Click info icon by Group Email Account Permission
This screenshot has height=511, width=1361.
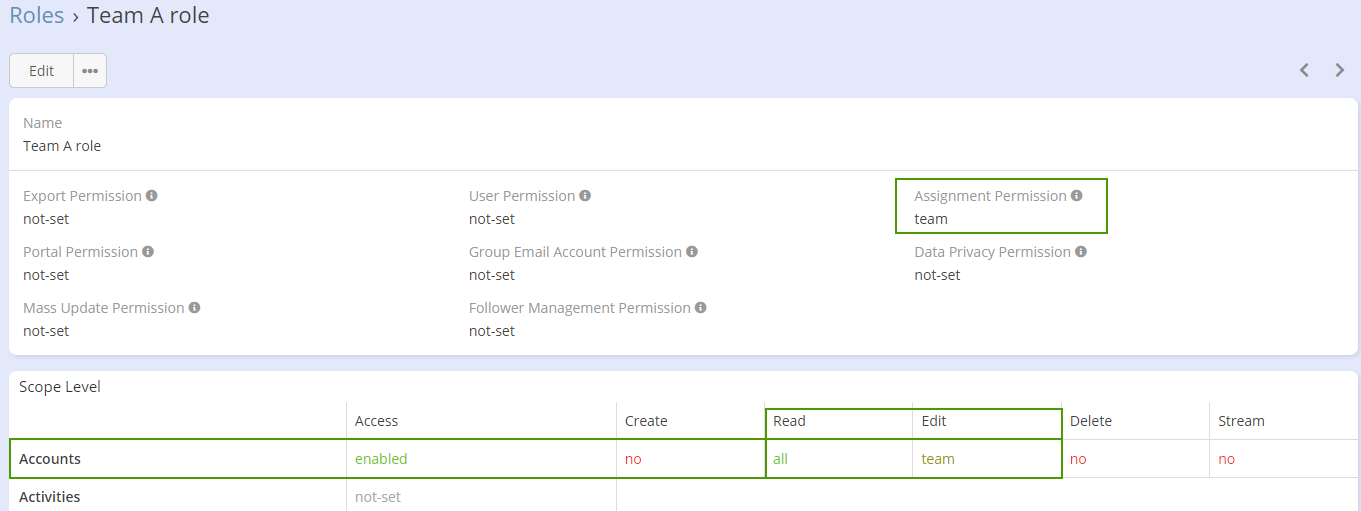click(x=692, y=252)
